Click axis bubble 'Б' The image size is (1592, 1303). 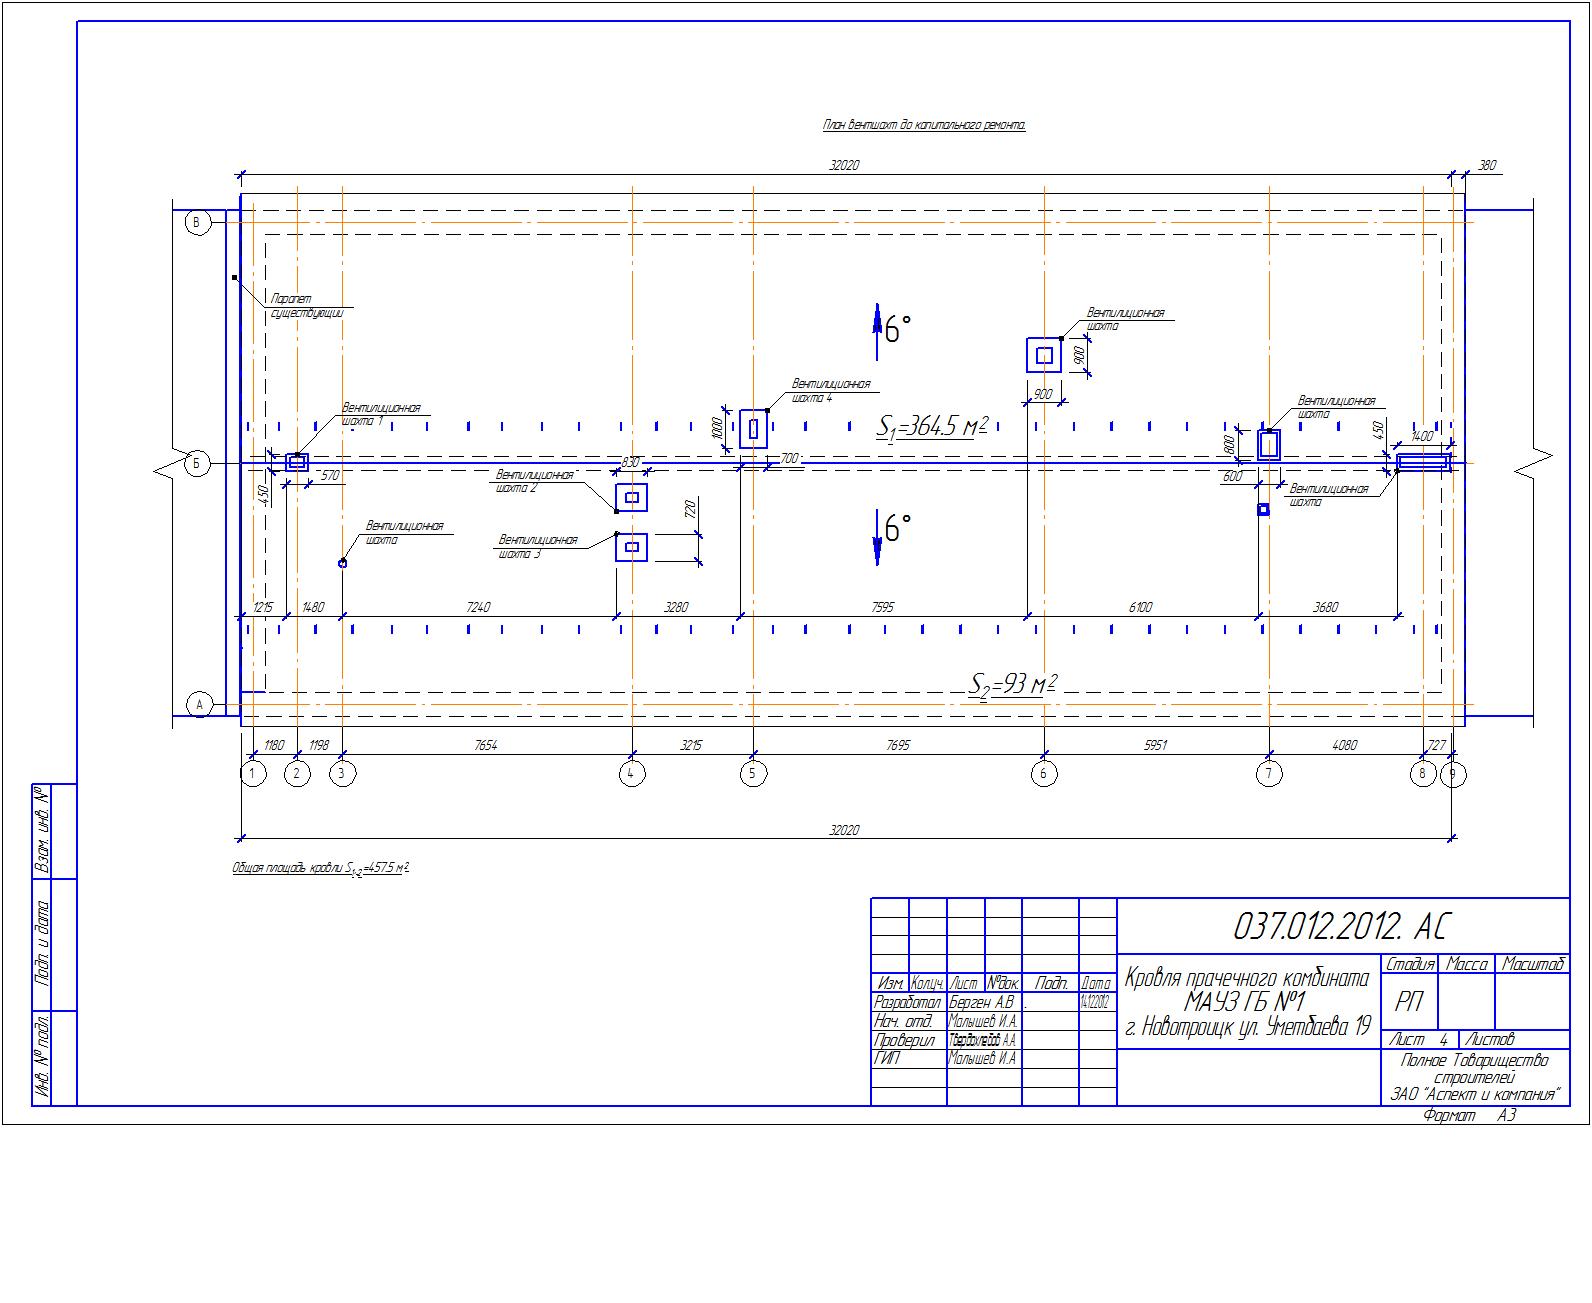[199, 464]
